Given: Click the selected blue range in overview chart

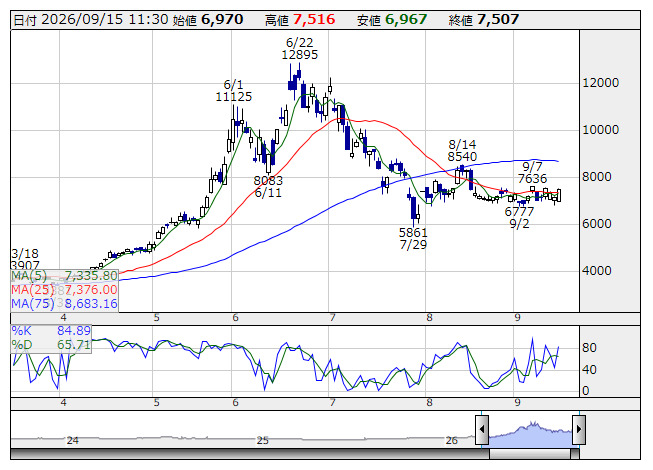Looking at the screenshot, I should coord(531,434).
